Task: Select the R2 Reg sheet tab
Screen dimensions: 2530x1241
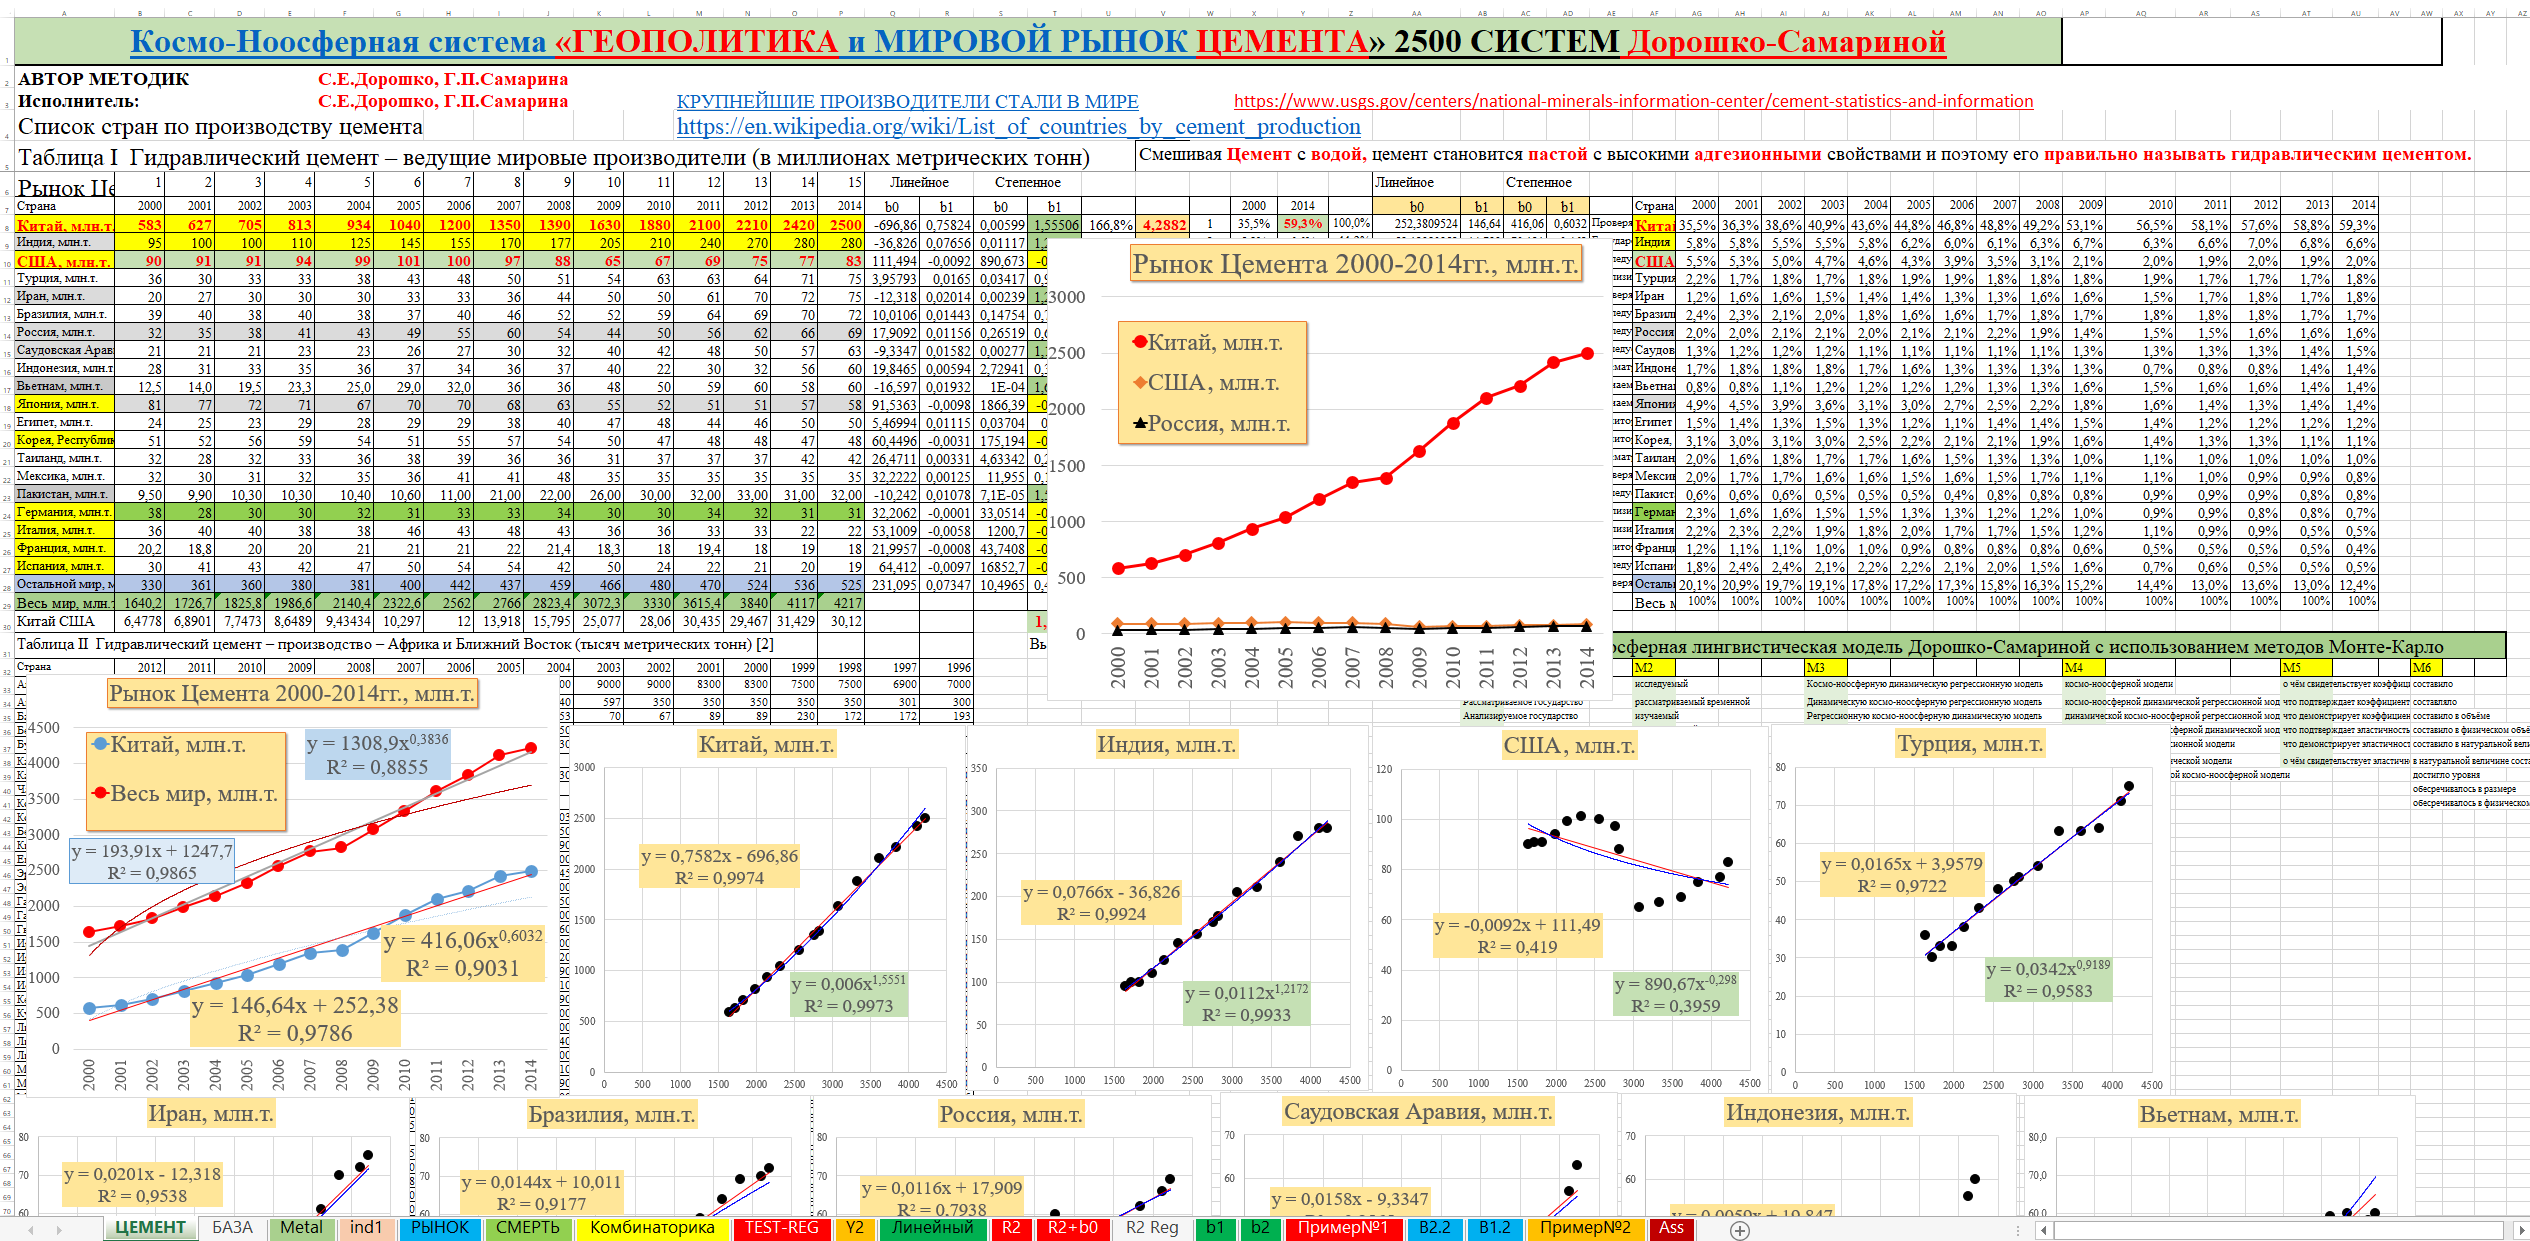Action: (1152, 1228)
